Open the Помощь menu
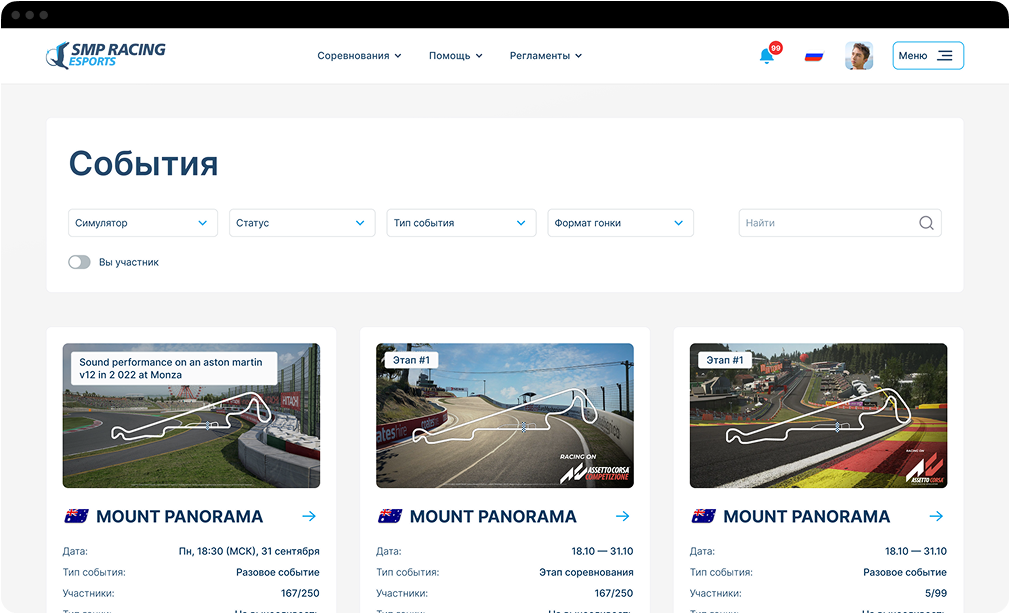The width and height of the screenshot is (1010, 614). tap(455, 56)
